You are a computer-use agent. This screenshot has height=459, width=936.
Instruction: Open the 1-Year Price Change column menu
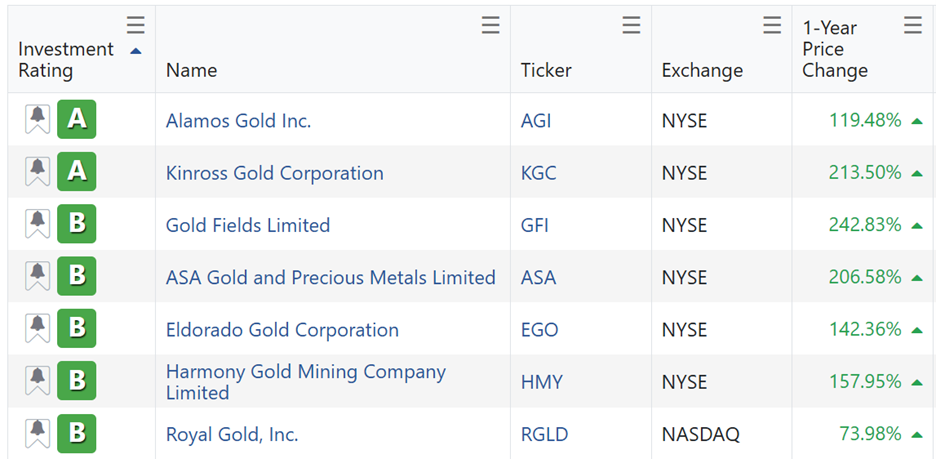point(913,26)
